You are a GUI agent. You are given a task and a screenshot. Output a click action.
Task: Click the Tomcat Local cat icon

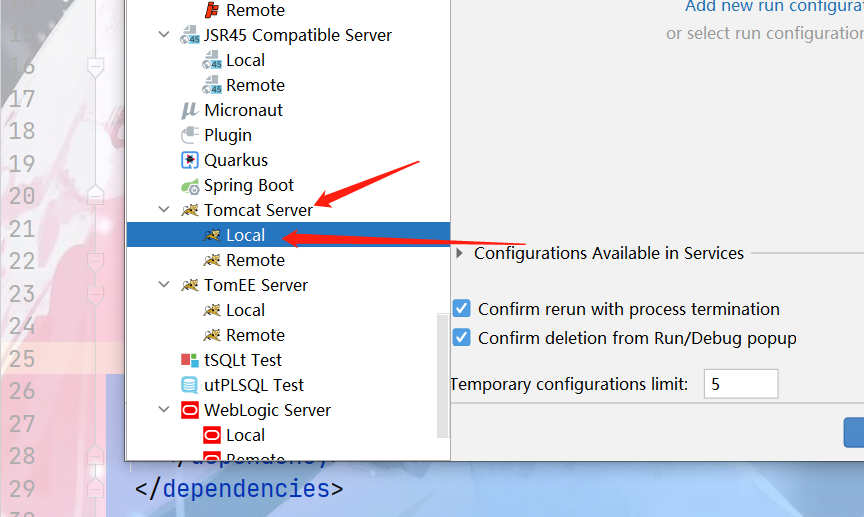tap(212, 235)
